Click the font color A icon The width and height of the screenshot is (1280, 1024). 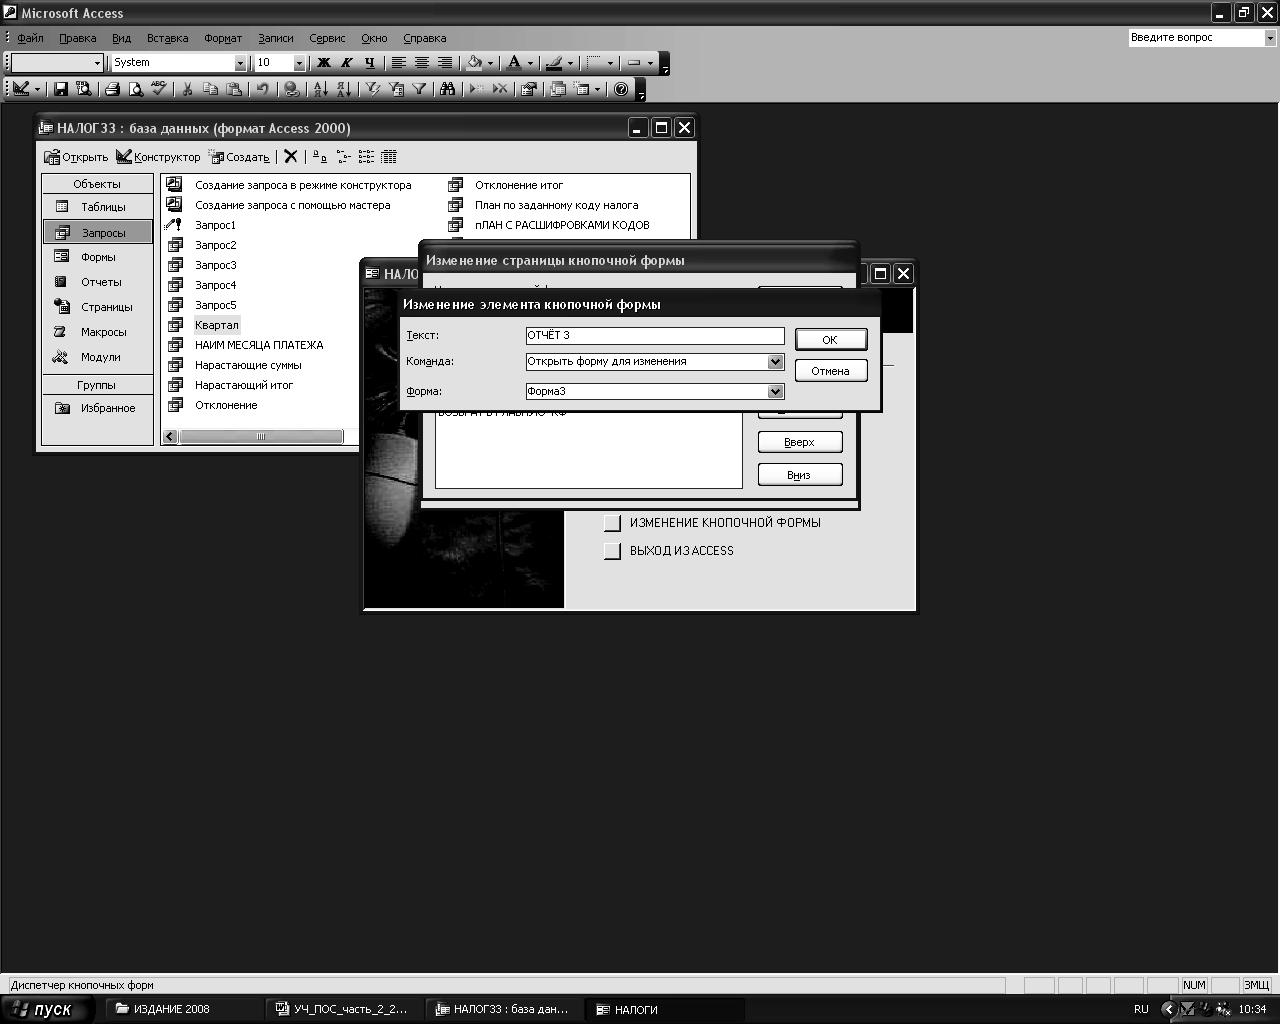pyautogui.click(x=514, y=63)
